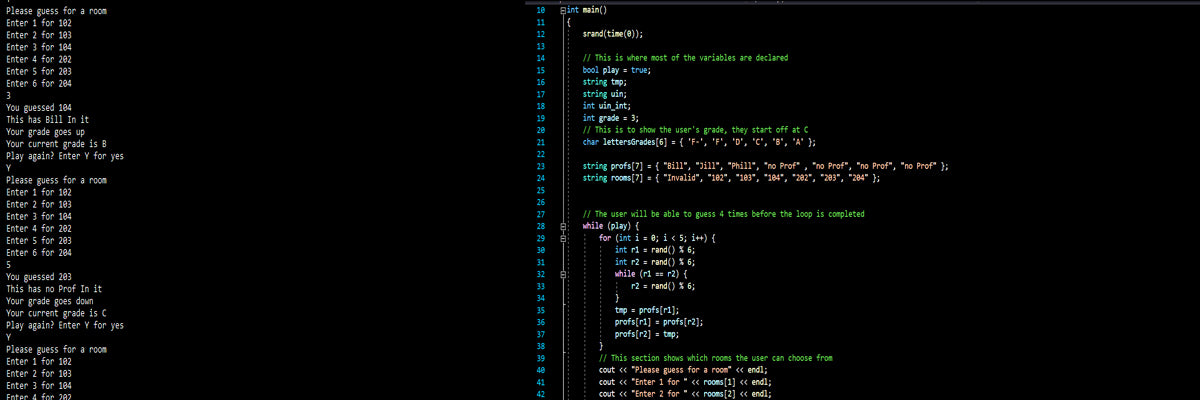The width and height of the screenshot is (1200, 400).
Task: Click 'Your current grade is B' console line
Action: point(56,144)
